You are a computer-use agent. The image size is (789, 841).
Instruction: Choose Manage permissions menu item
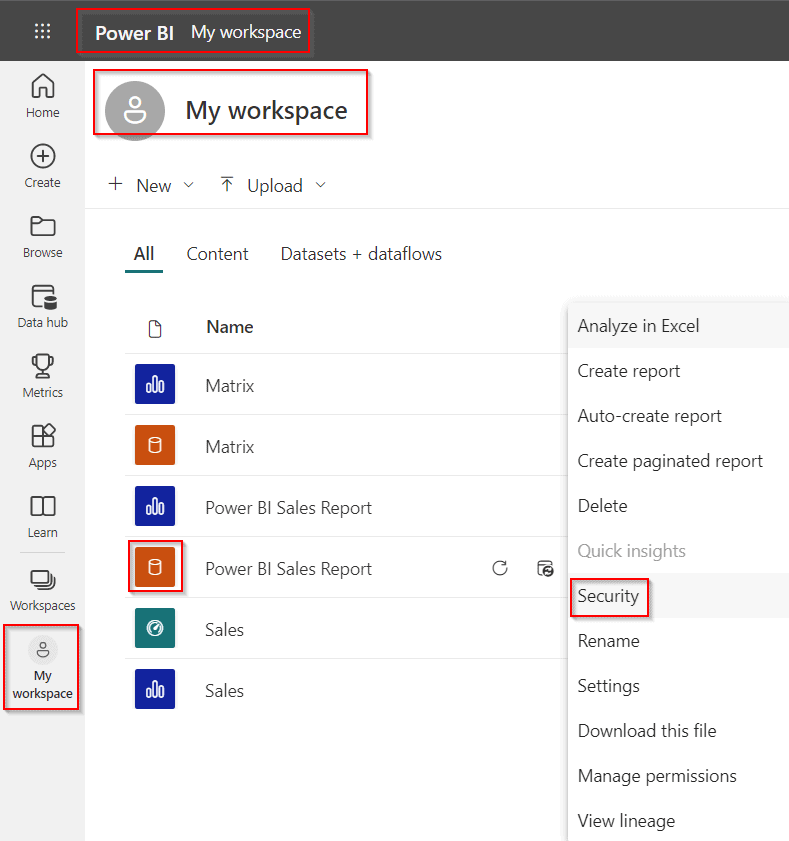(x=678, y=776)
